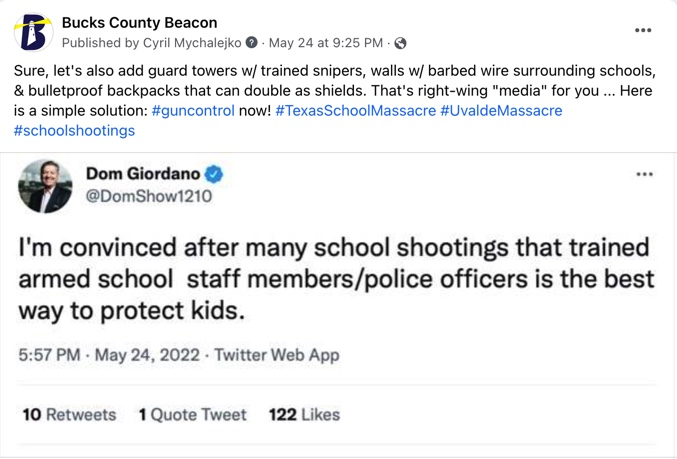Open the #UvaldeMassacre hashtag
This screenshot has height=459, width=677.
[x=501, y=110]
